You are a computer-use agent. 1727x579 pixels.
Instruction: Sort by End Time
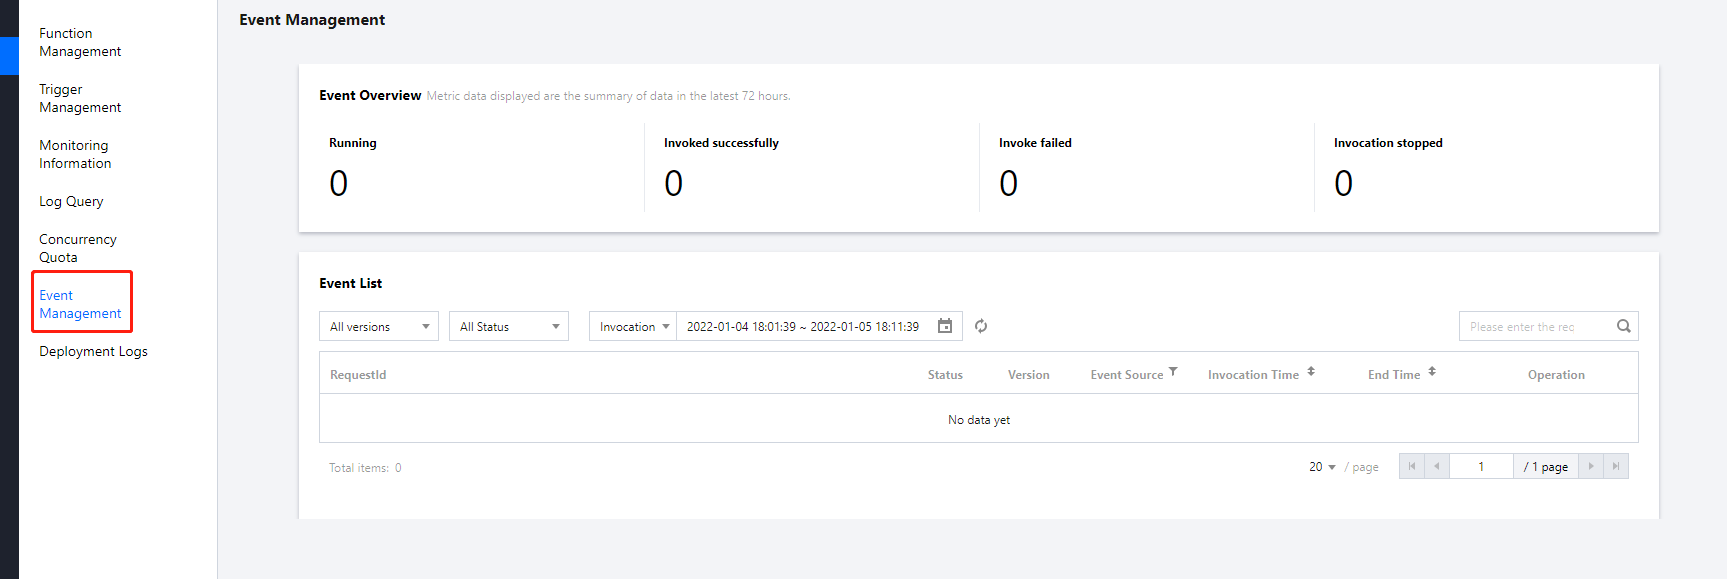click(x=1432, y=372)
